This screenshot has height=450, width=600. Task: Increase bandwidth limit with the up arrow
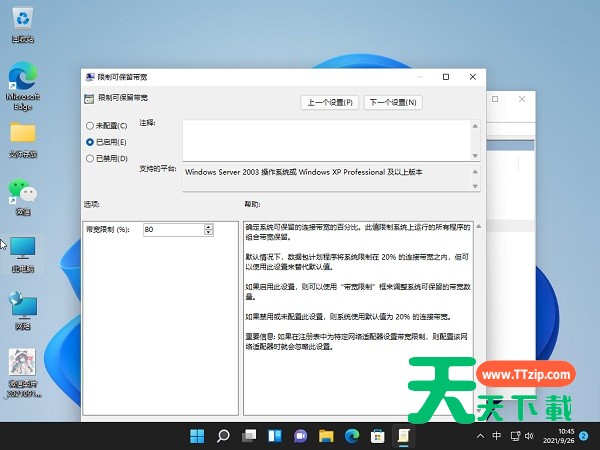(208, 226)
